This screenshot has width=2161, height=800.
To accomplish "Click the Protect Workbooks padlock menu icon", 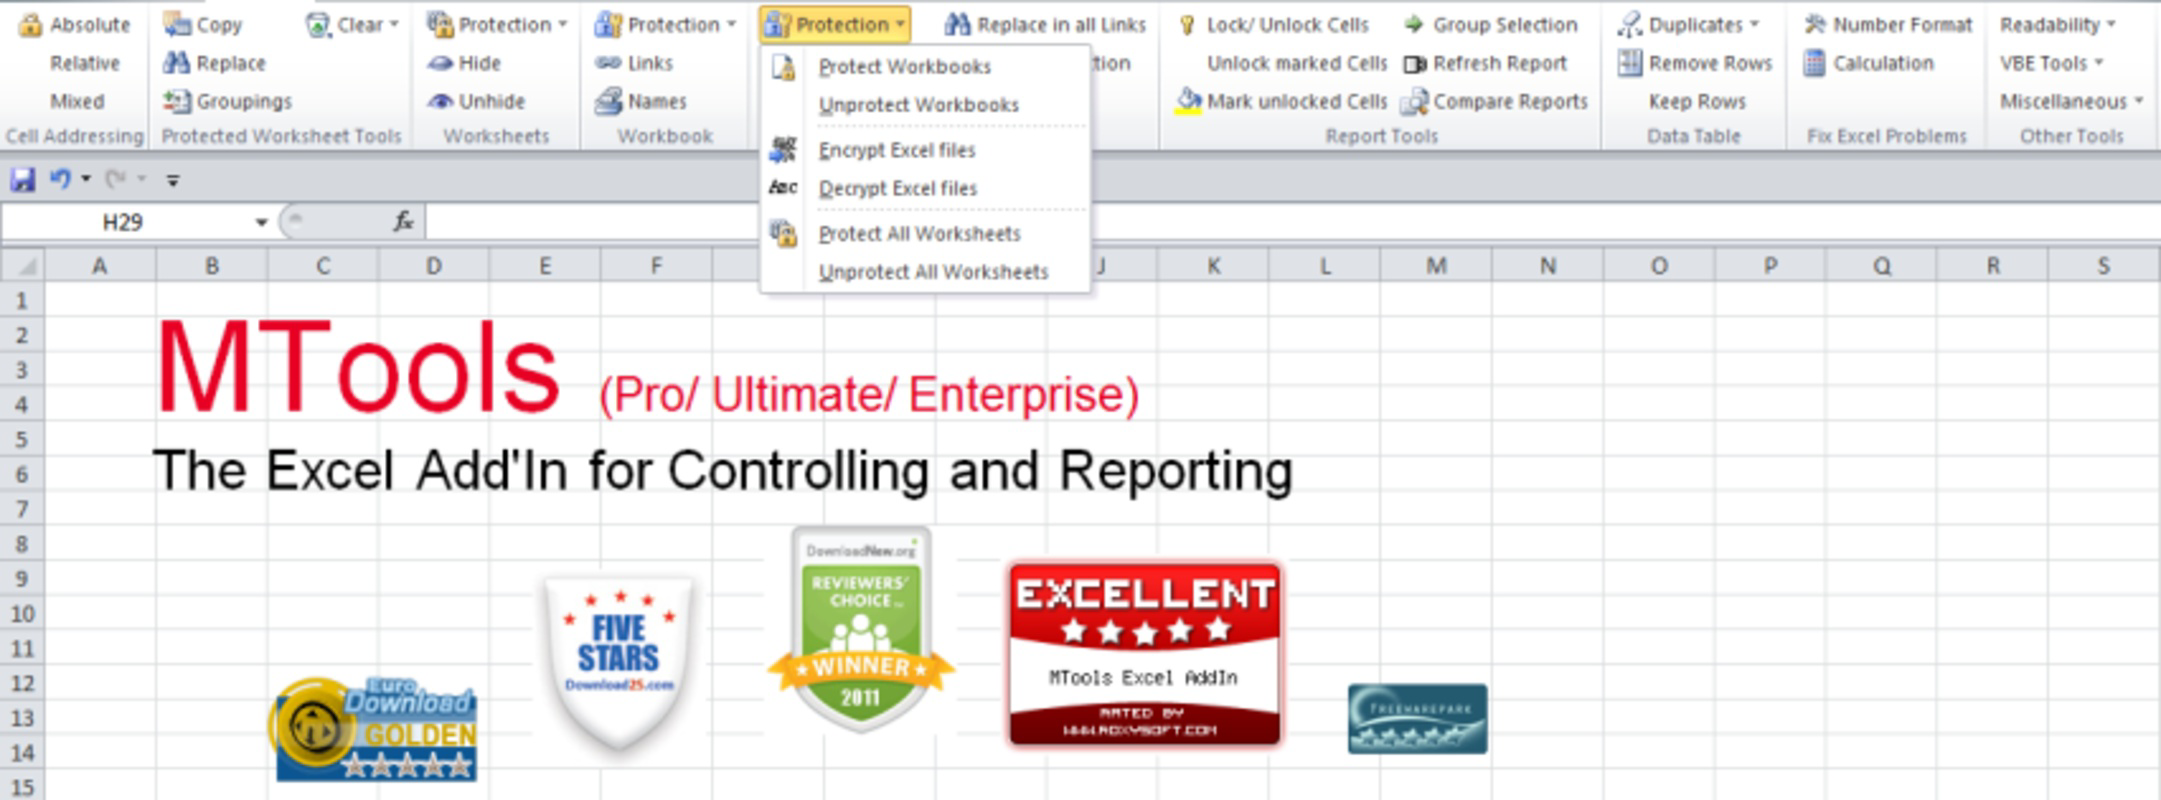I will coord(783,67).
